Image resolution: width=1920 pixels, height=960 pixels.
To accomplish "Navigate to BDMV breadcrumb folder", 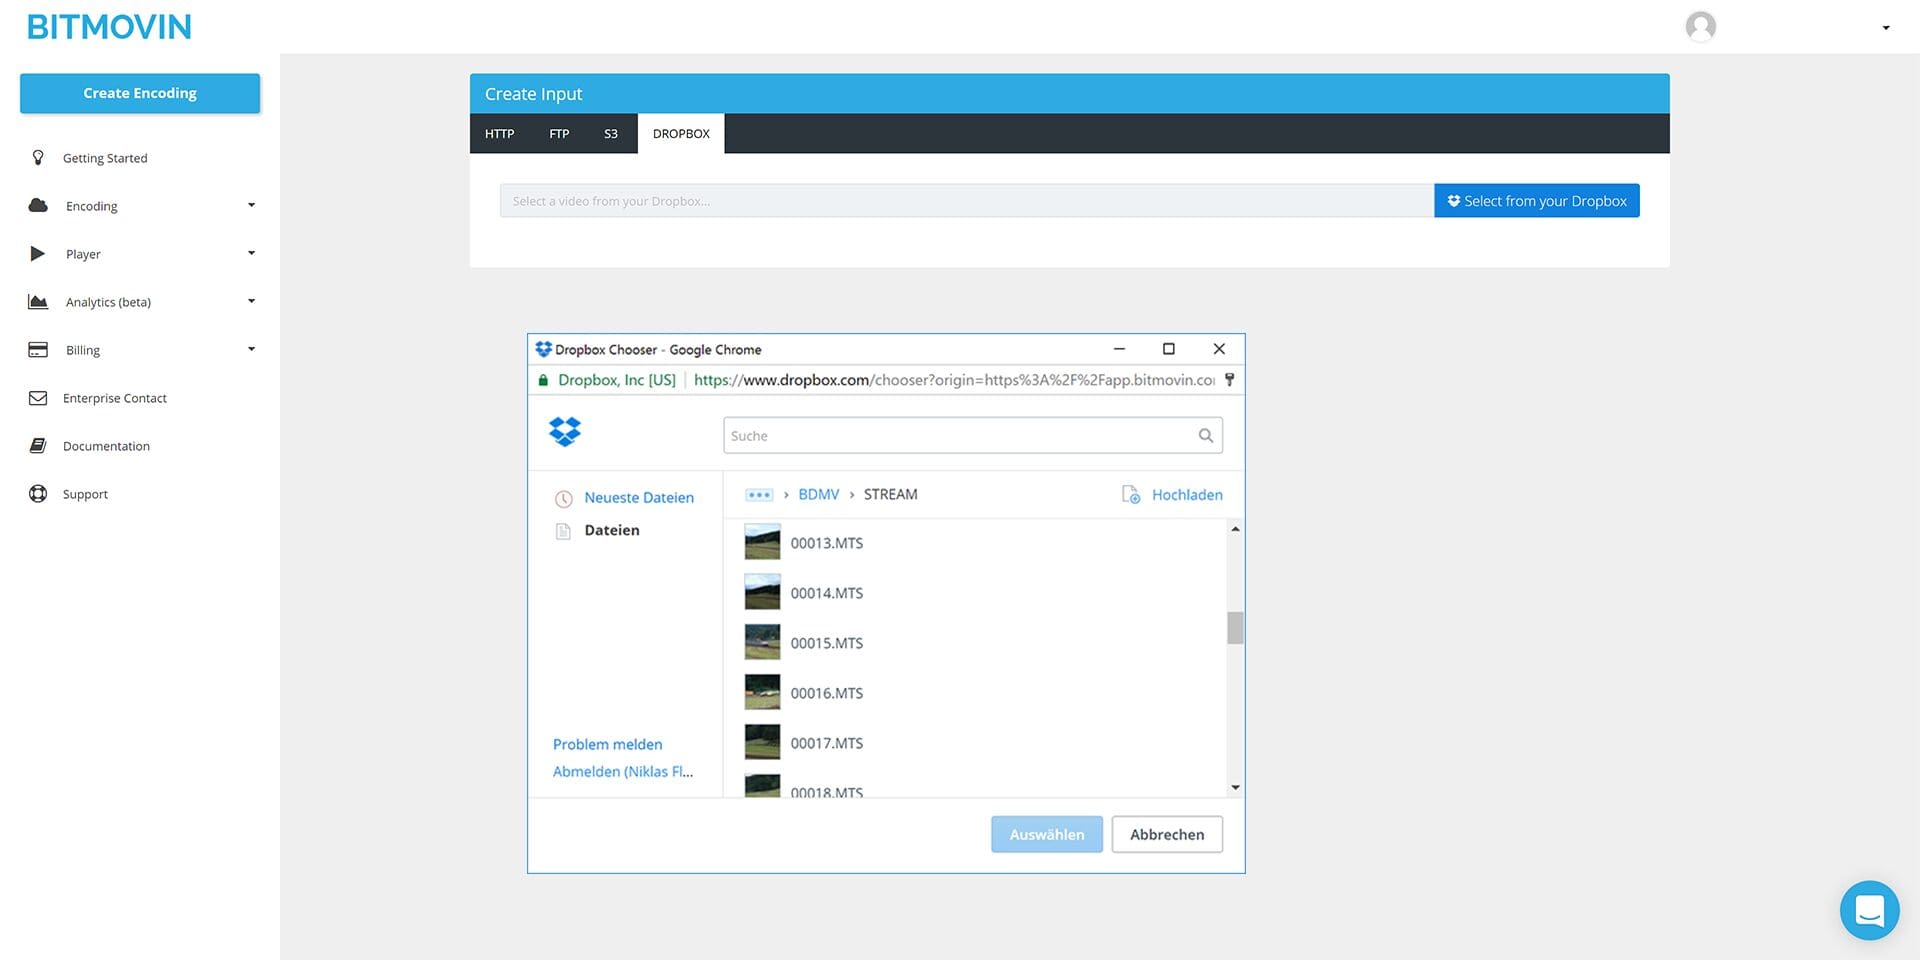I will tap(819, 494).
